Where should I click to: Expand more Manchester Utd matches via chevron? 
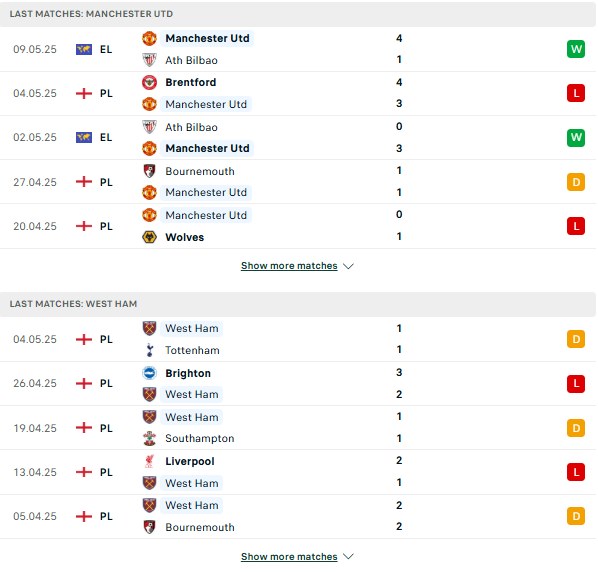[349, 266]
